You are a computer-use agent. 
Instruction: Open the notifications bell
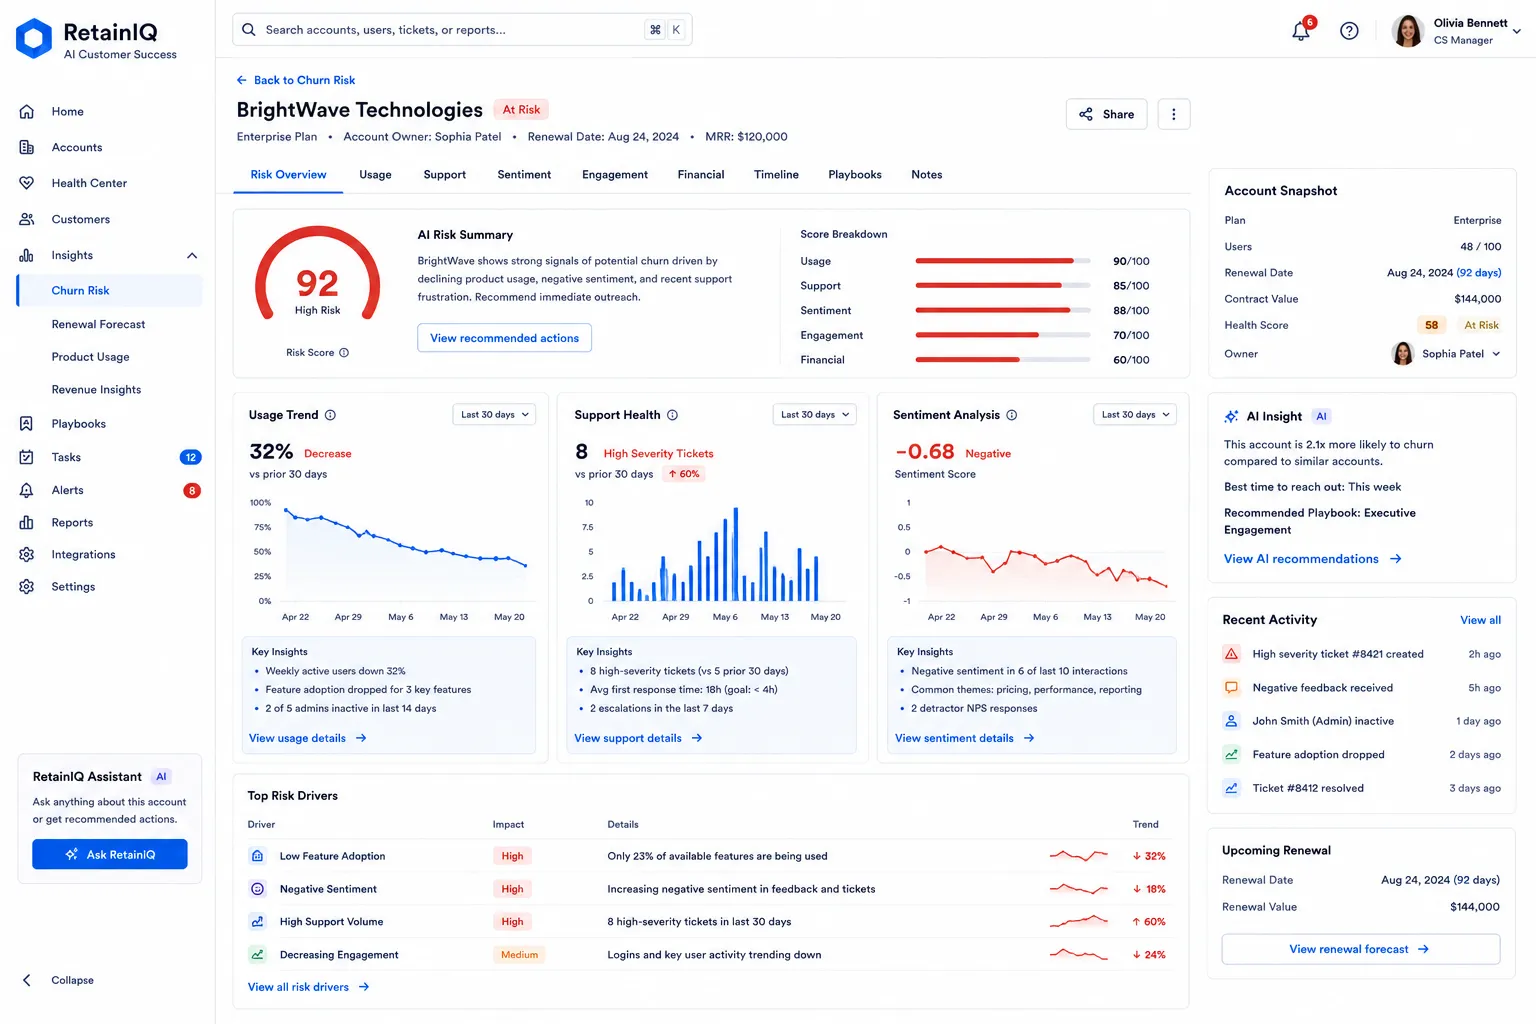(x=1300, y=31)
